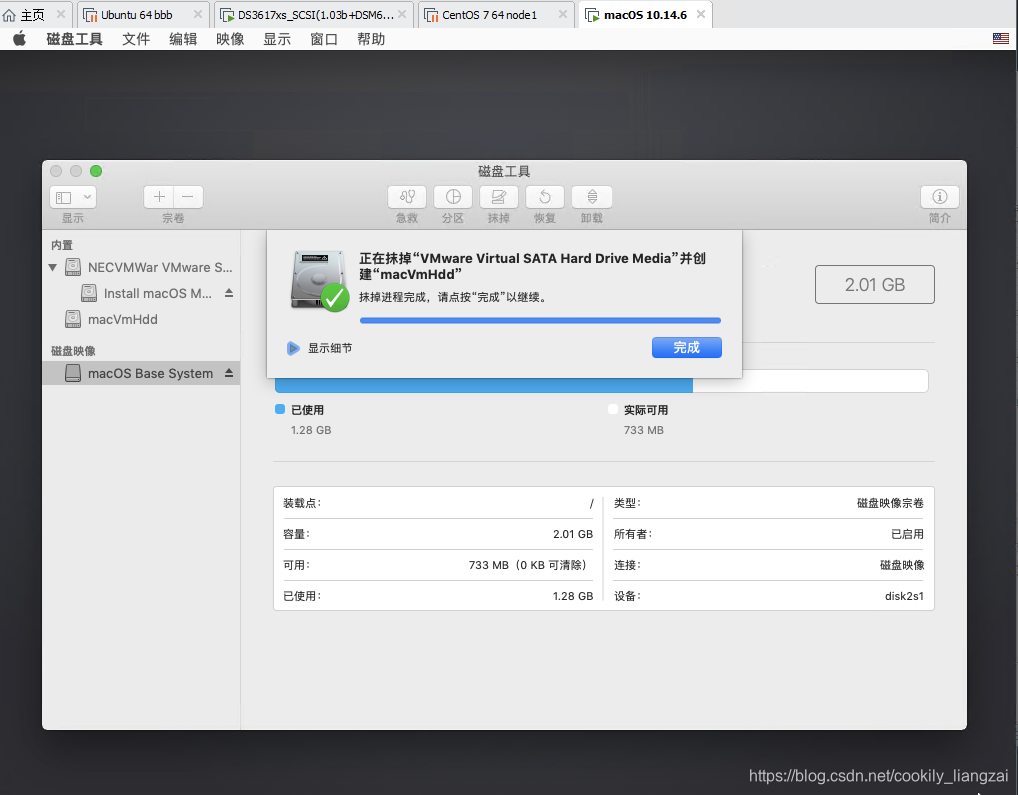This screenshot has height=795, width=1018.
Task: Click the 恢复 restore icon
Action: click(545, 197)
